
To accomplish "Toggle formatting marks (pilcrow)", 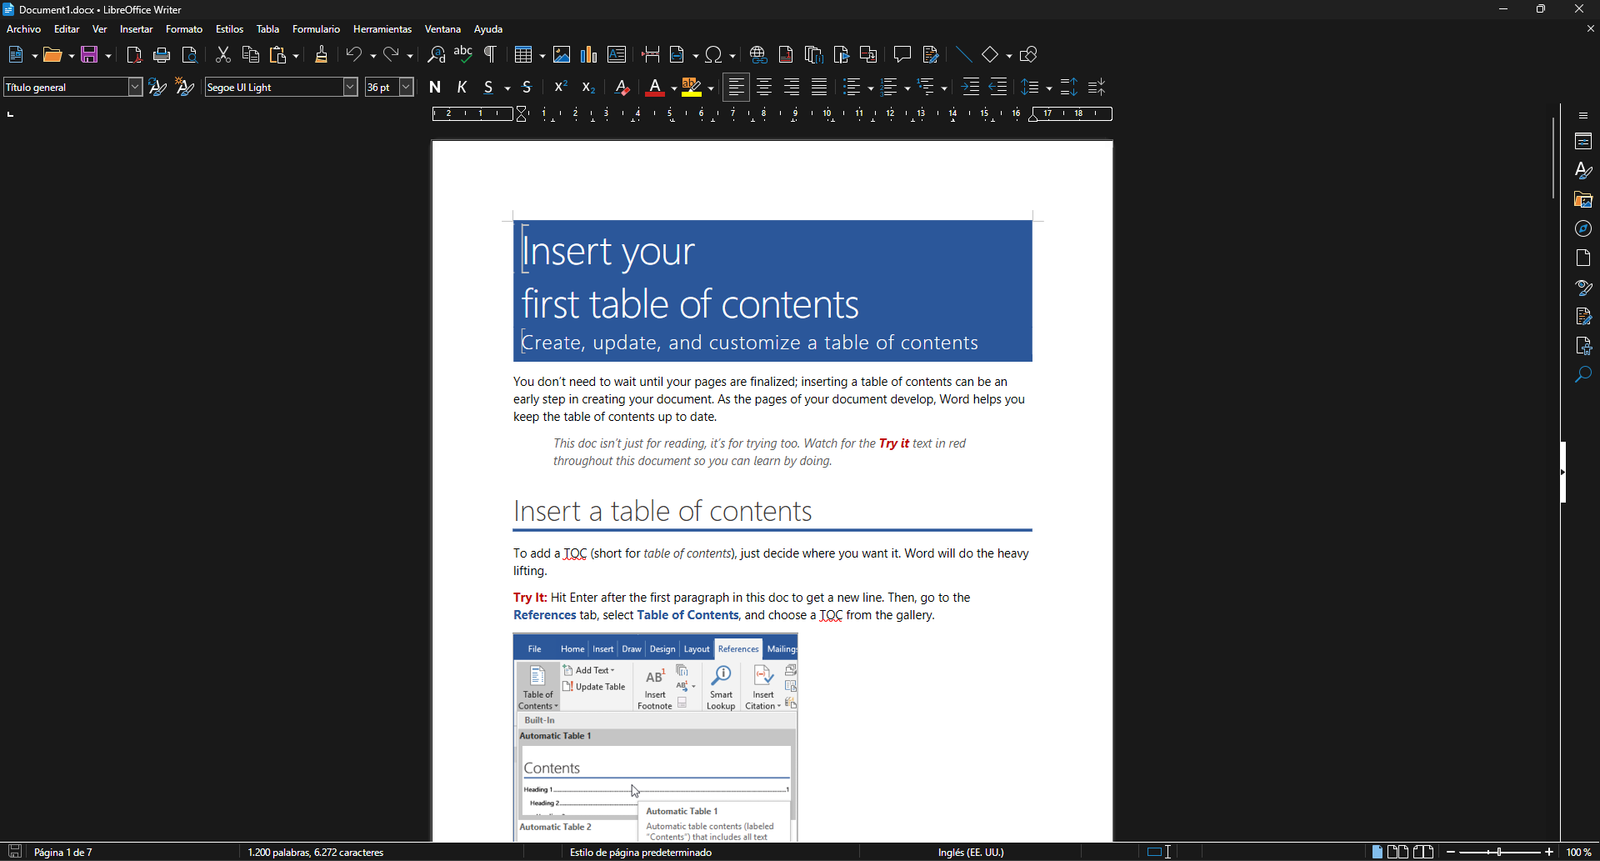I will click(x=491, y=55).
